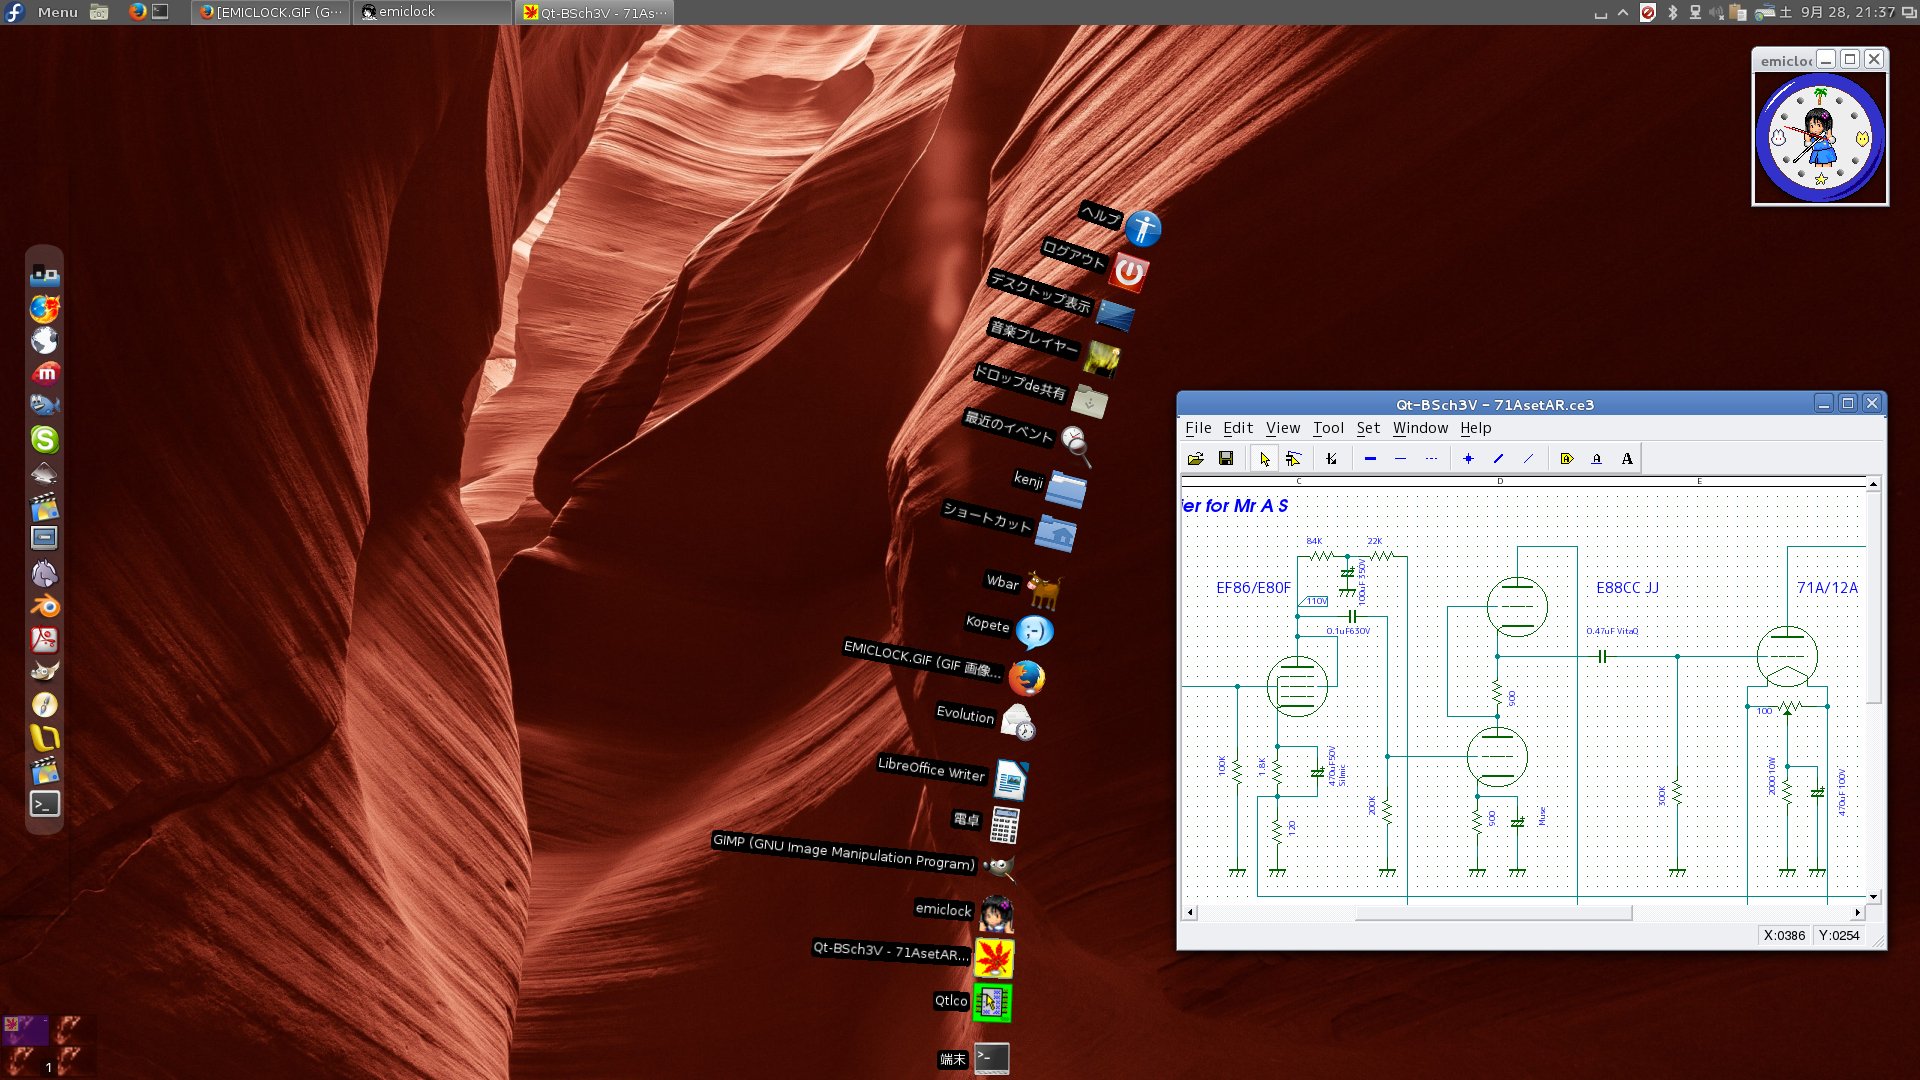Open the Window menu dropdown

tap(1420, 428)
